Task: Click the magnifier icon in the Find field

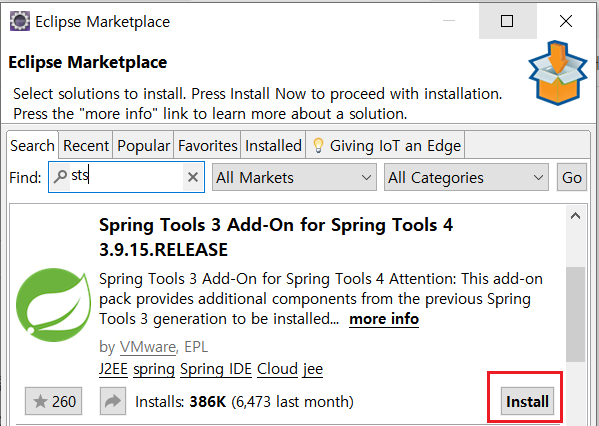Action: pos(60,177)
